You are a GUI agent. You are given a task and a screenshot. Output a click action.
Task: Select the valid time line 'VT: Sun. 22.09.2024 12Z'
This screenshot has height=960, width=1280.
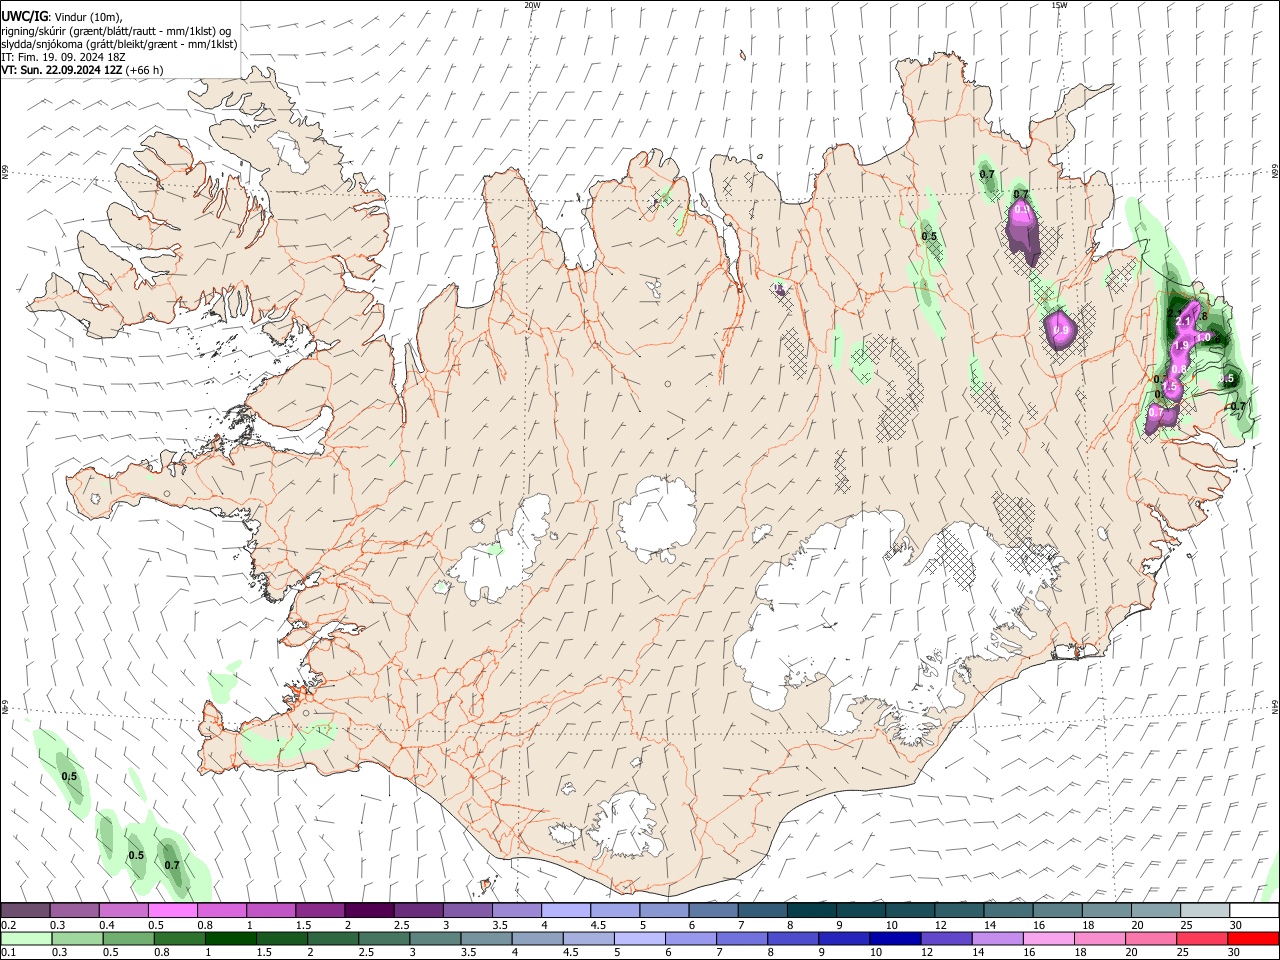coord(62,70)
